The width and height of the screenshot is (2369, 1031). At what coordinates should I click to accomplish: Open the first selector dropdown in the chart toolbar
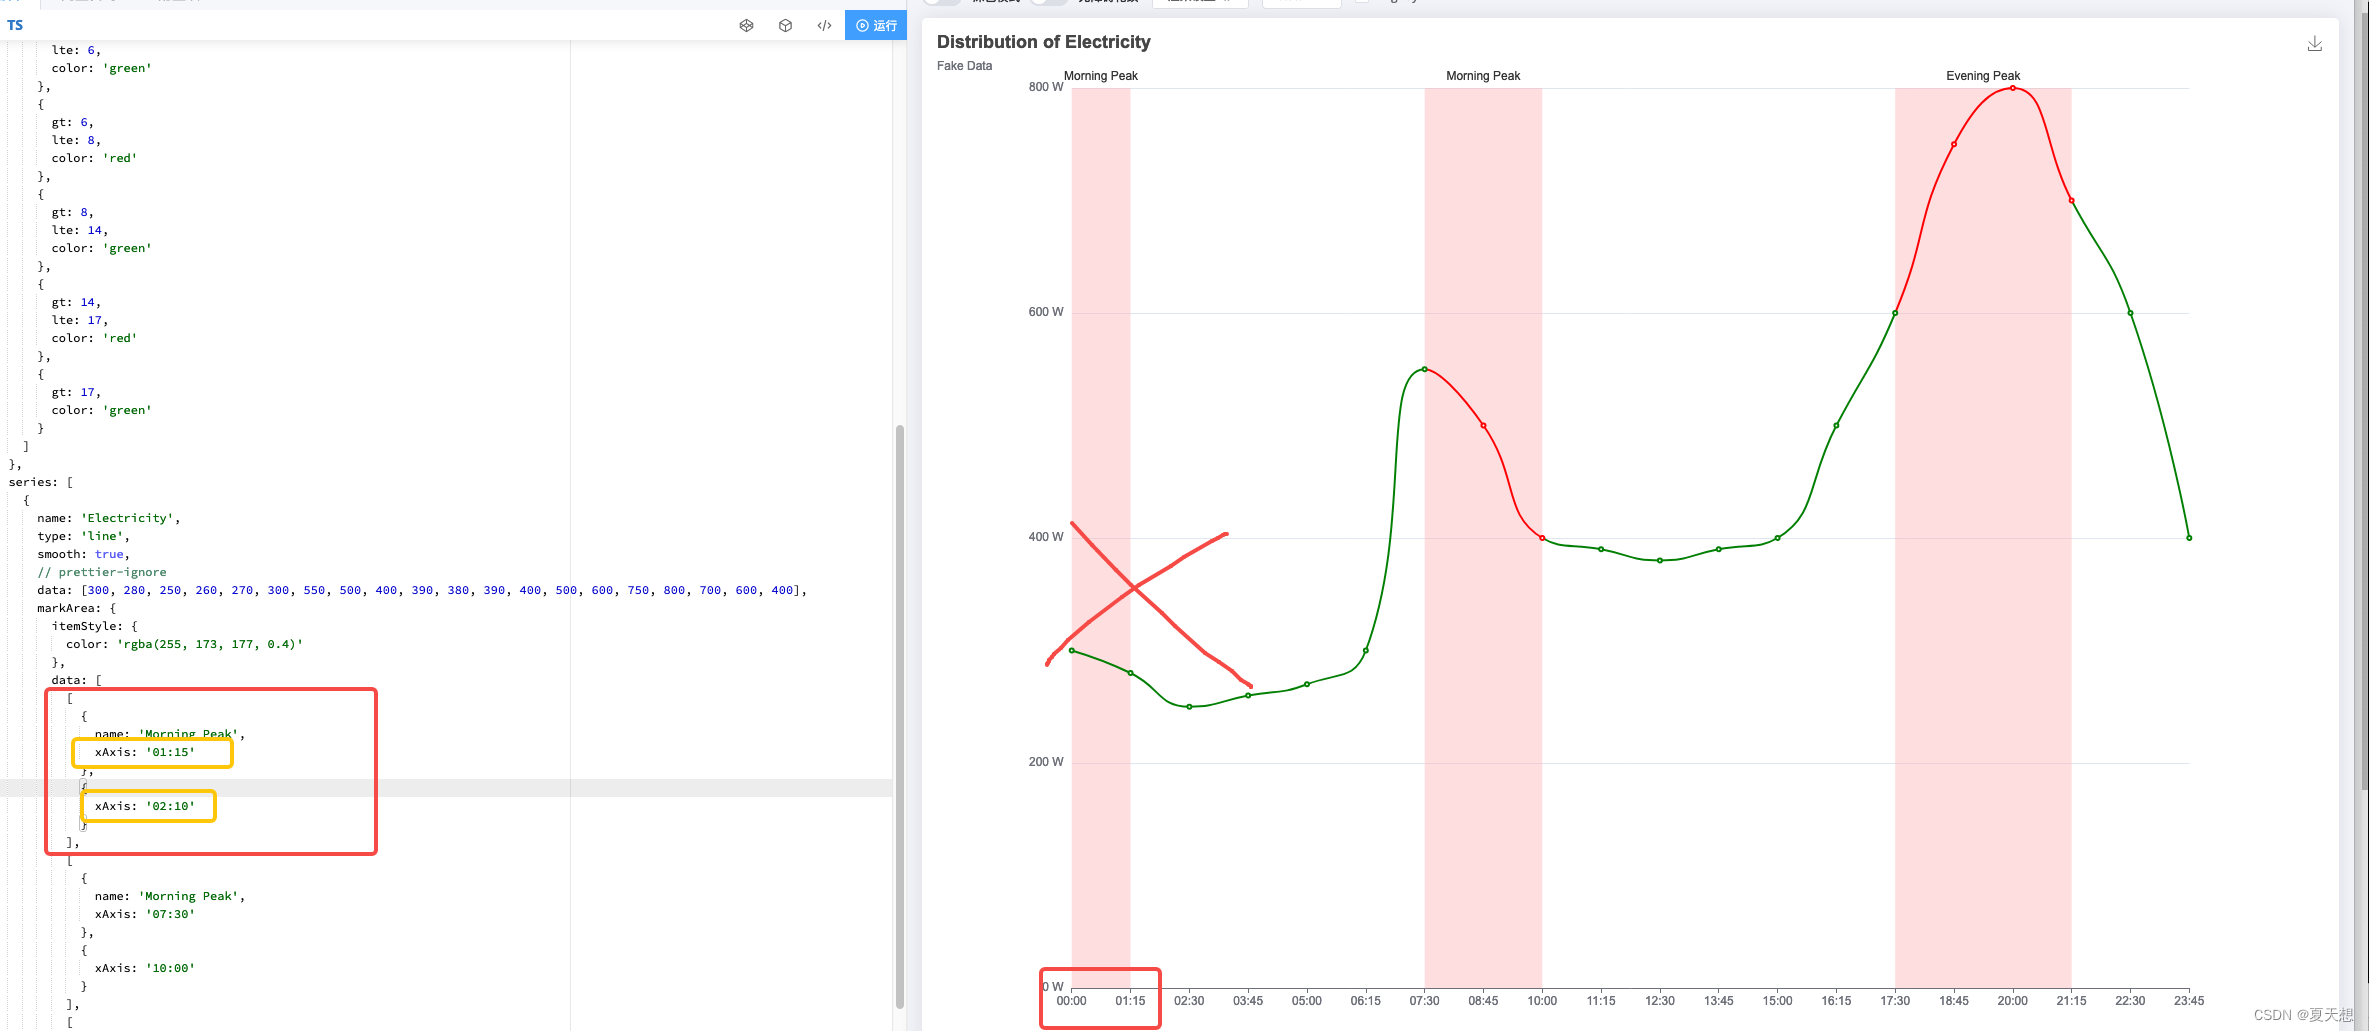pos(1199,2)
